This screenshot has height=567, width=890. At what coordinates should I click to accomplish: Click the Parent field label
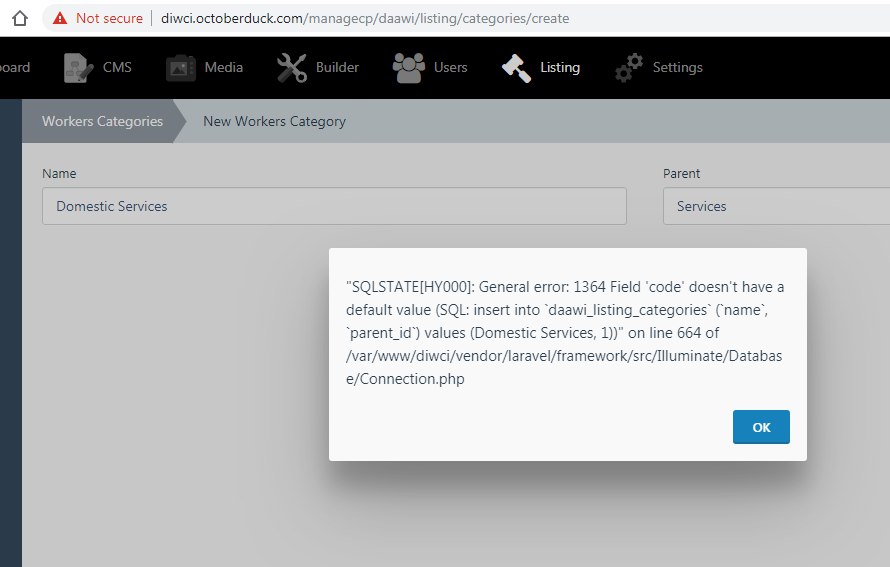coord(681,174)
